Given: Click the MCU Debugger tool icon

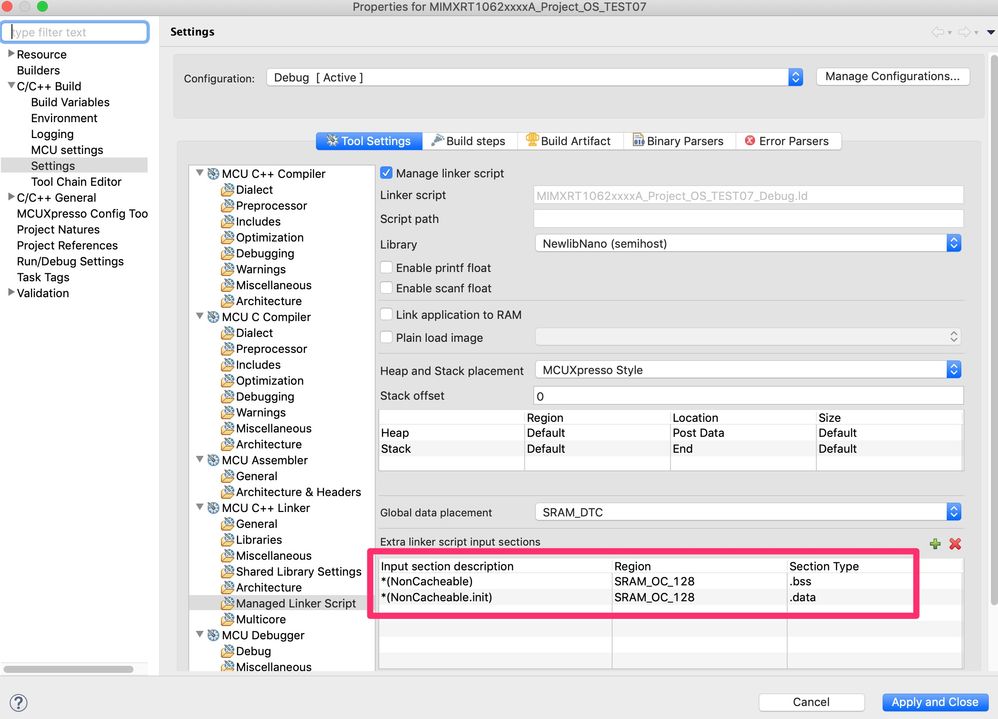Looking at the screenshot, I should pyautogui.click(x=213, y=635).
